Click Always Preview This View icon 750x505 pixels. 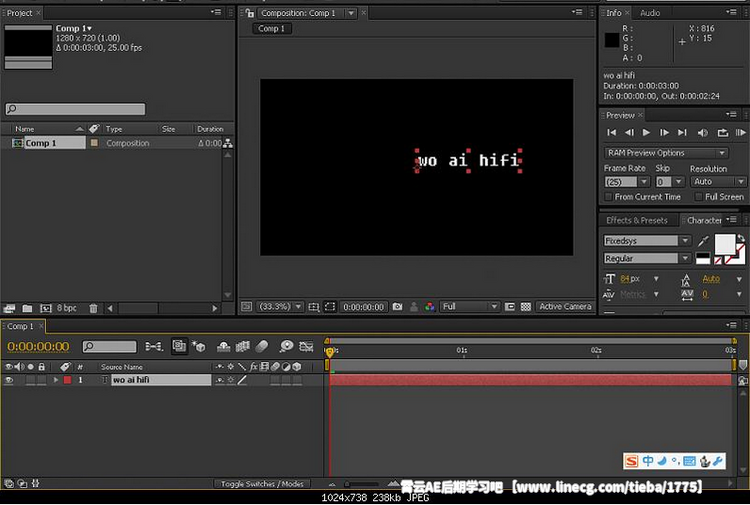click(246, 307)
